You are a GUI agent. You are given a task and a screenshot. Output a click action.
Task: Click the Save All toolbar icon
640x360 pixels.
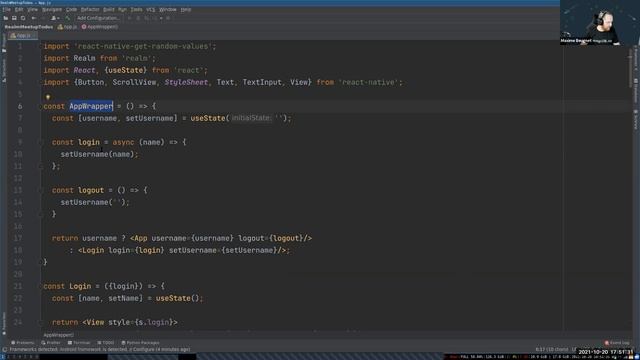point(14,18)
